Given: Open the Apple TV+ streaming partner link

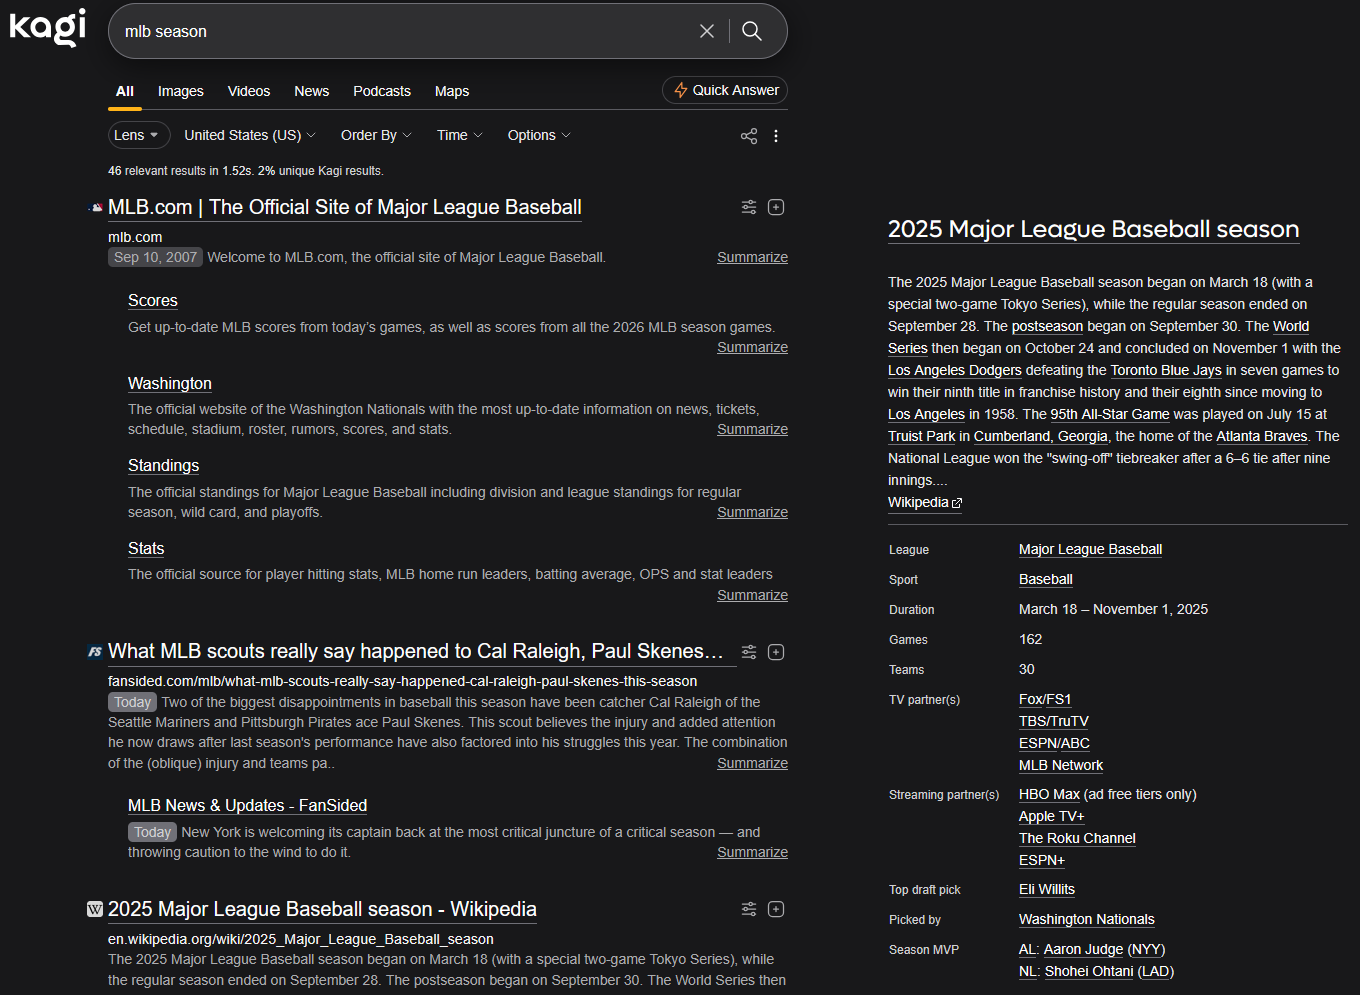Looking at the screenshot, I should (1052, 816).
